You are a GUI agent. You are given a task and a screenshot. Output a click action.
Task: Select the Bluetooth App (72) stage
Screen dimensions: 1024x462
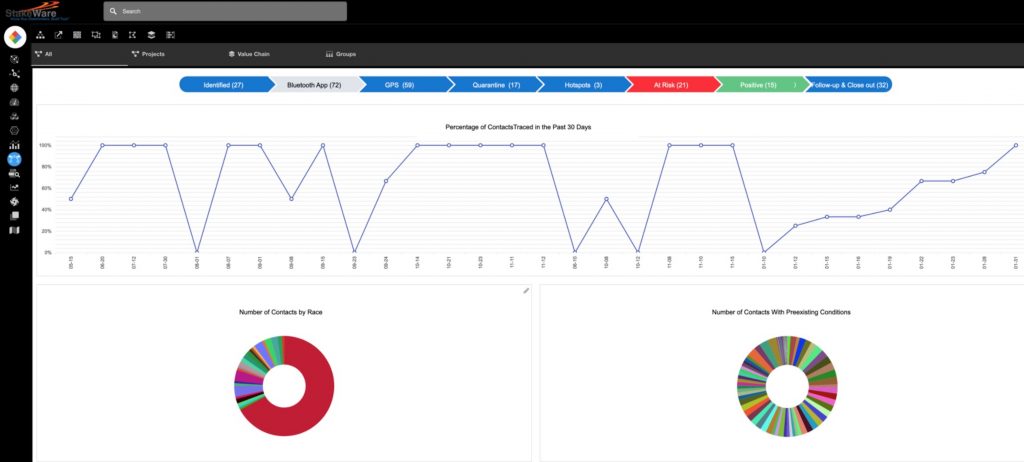[314, 85]
